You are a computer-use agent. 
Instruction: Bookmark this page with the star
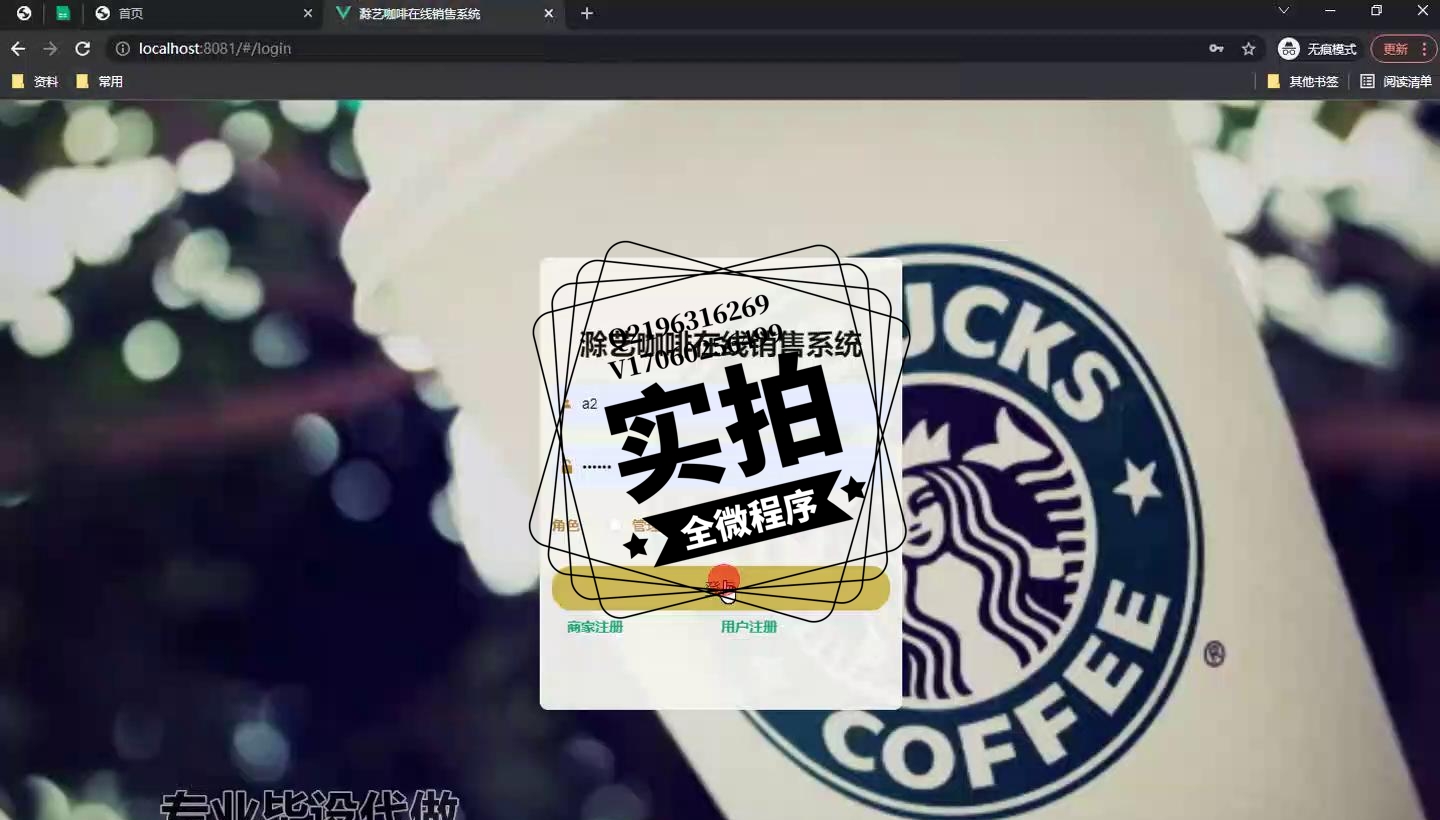coord(1248,48)
